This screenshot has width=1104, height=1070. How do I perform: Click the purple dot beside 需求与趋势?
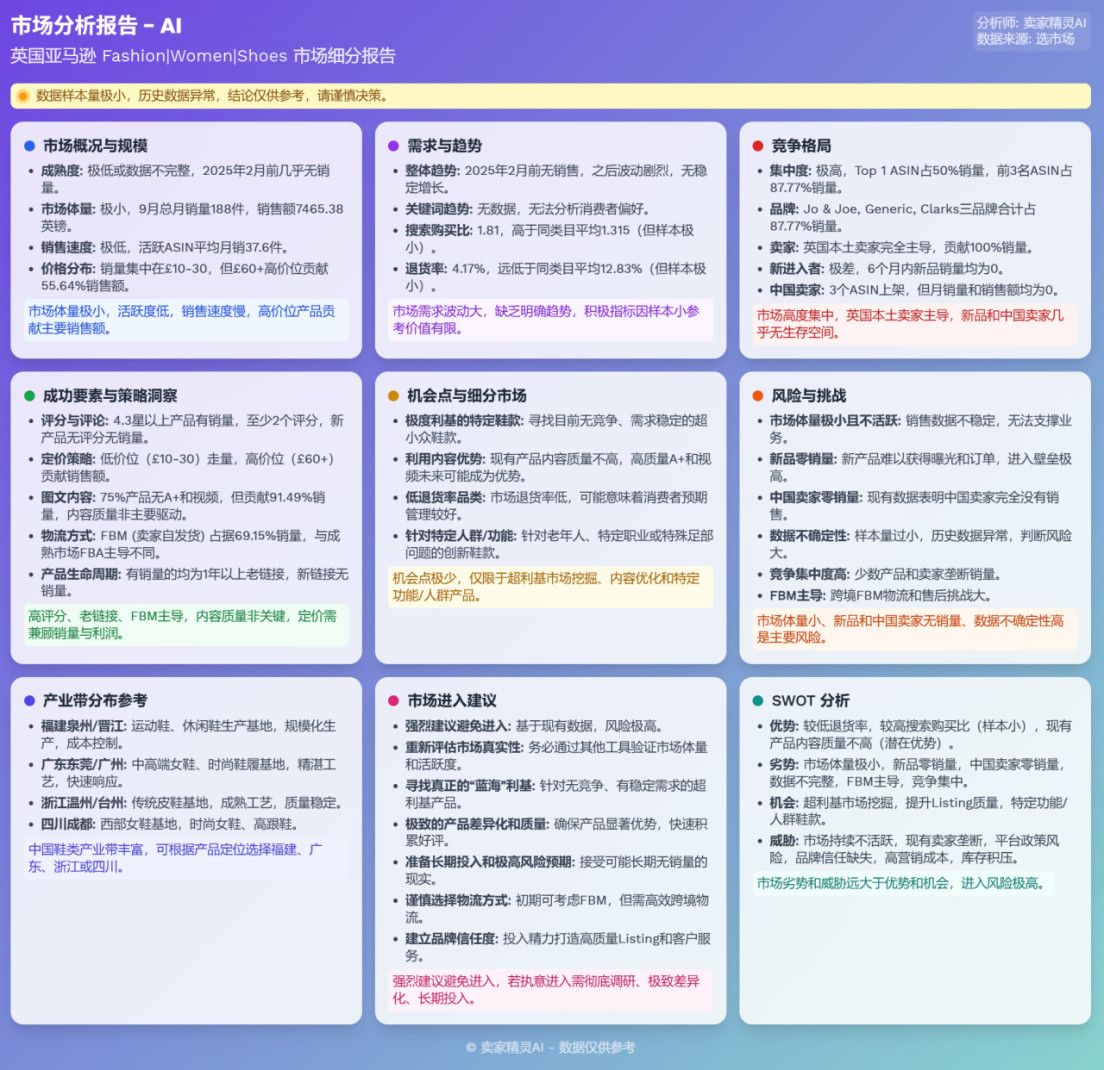tap(394, 146)
